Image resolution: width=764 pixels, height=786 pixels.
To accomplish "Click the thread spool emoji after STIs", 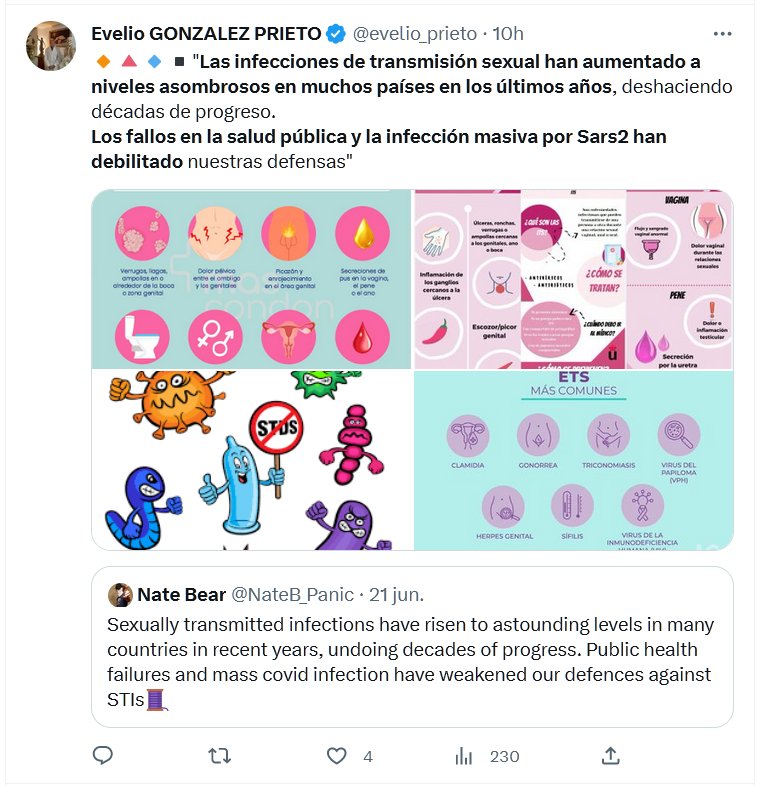I will [x=156, y=700].
